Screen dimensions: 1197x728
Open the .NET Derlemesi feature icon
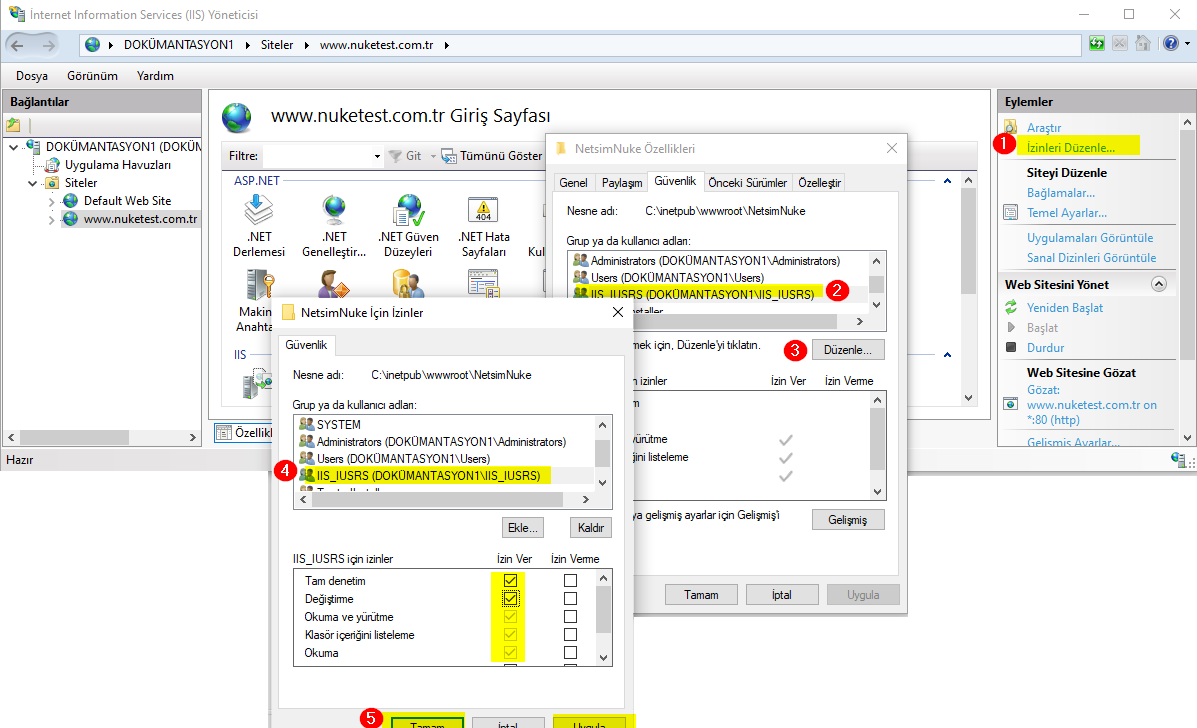[x=258, y=210]
